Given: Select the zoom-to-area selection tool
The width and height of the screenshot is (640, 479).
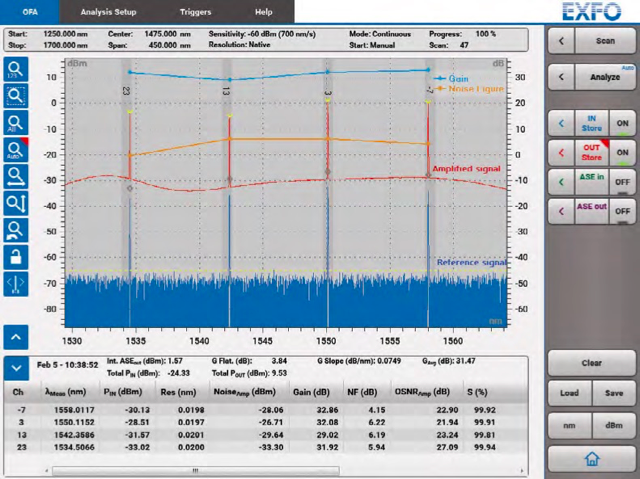Looking at the screenshot, I should pyautogui.click(x=16, y=97).
